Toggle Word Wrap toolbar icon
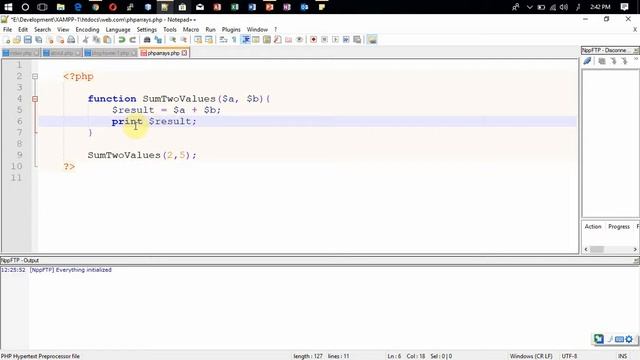Viewport: 640px width, 360px height. click(x=223, y=40)
